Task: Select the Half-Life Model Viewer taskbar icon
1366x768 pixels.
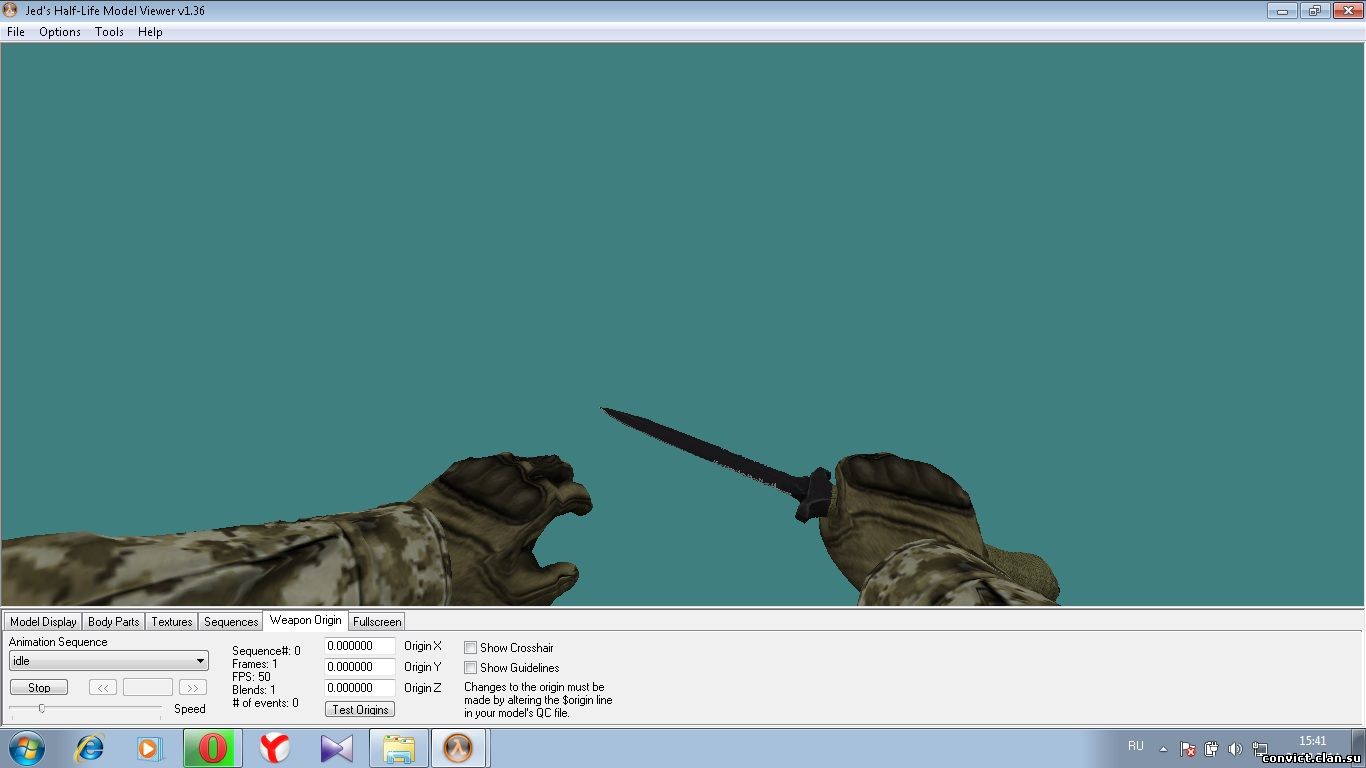Action: point(459,748)
